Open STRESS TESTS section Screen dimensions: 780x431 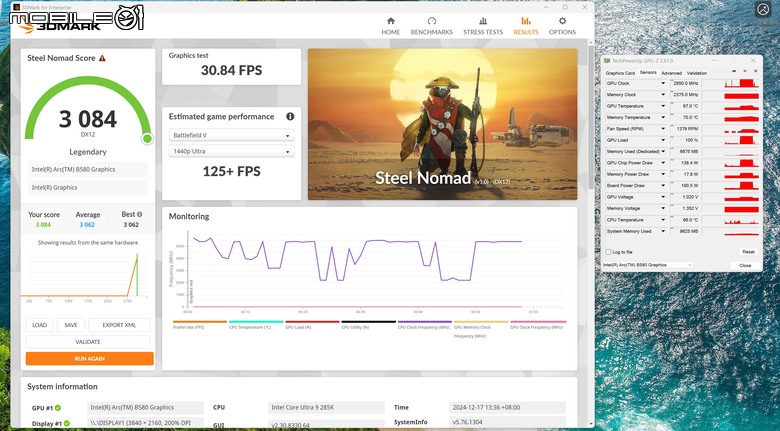pyautogui.click(x=483, y=26)
